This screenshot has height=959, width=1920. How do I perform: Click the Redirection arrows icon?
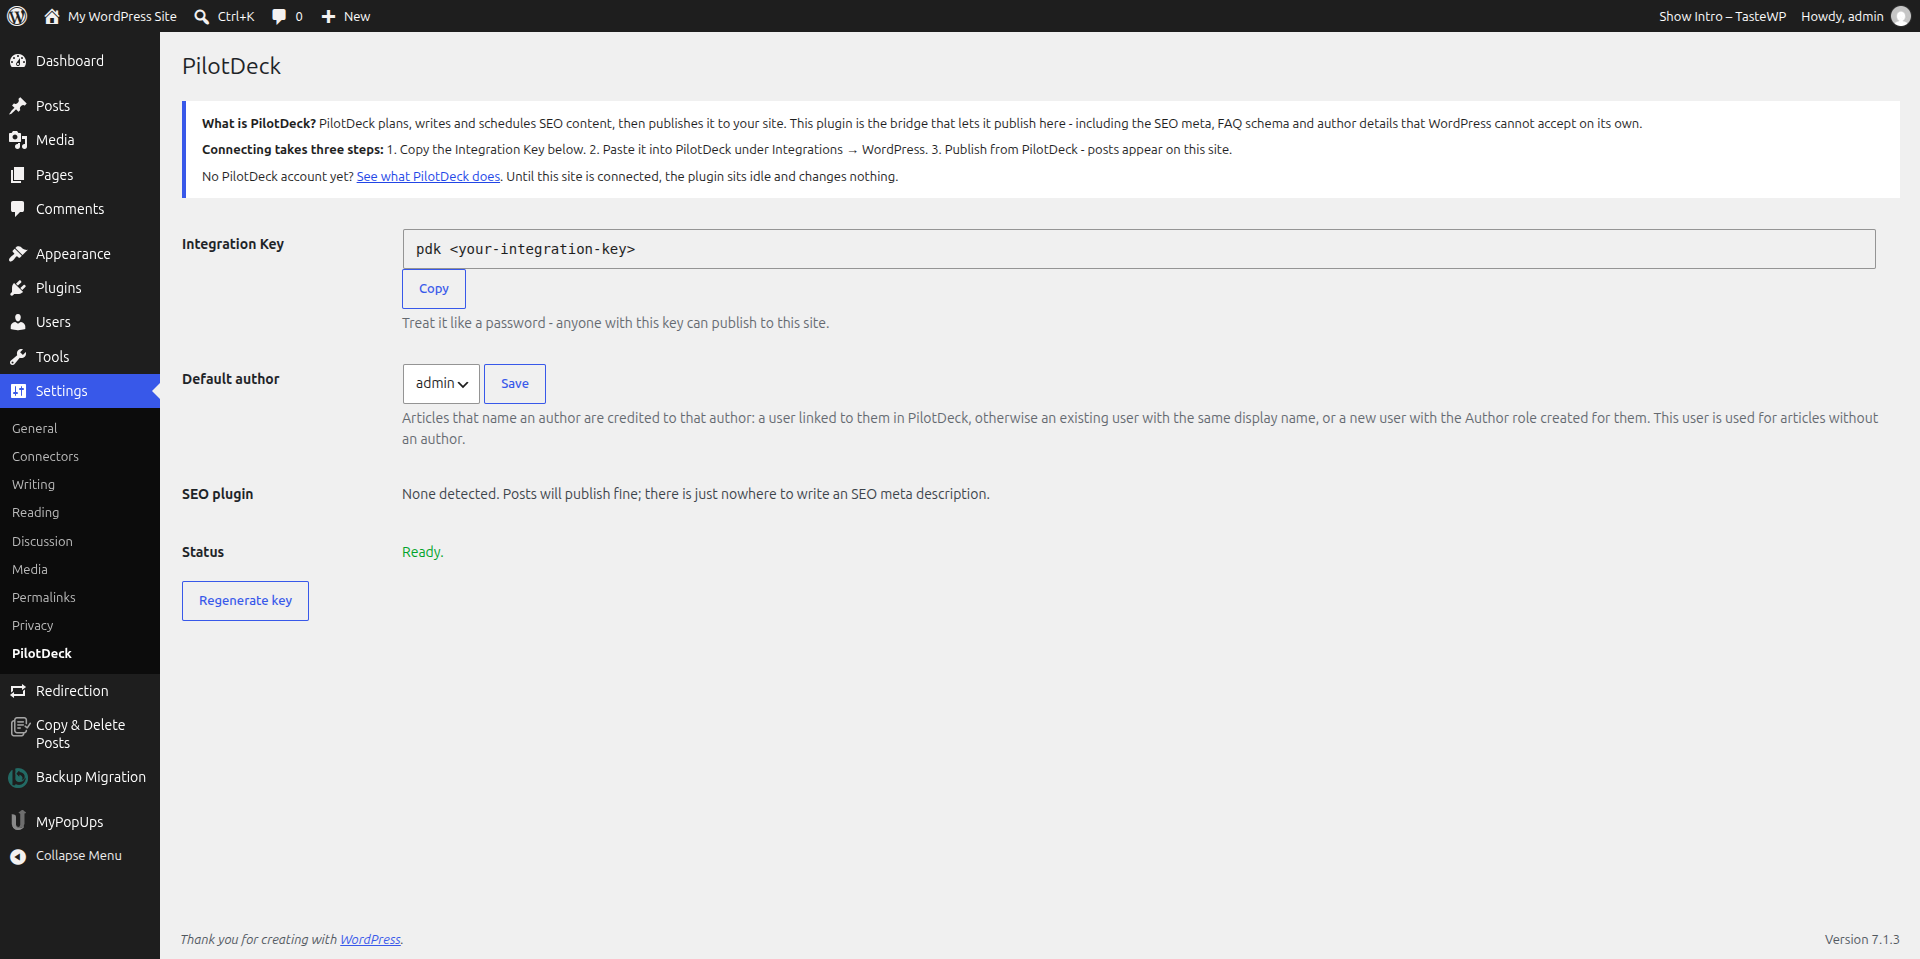click(x=18, y=691)
